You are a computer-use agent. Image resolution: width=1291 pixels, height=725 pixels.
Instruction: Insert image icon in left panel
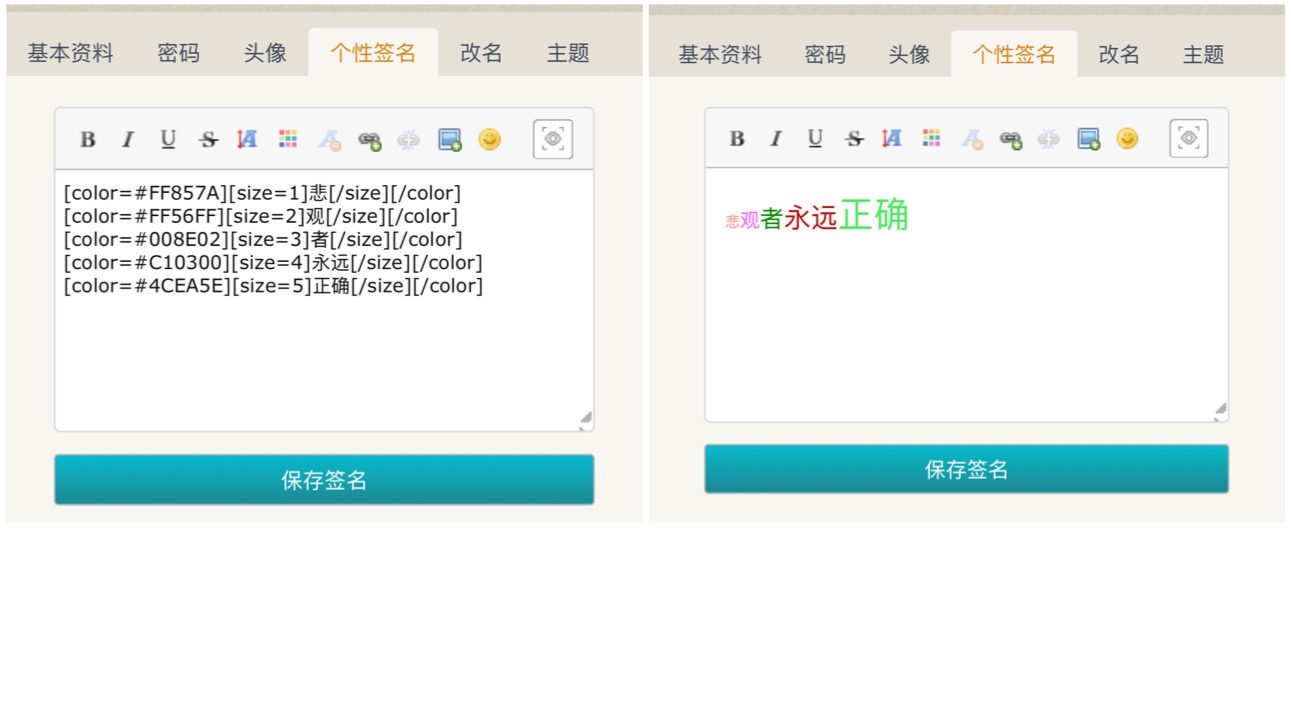tap(450, 140)
